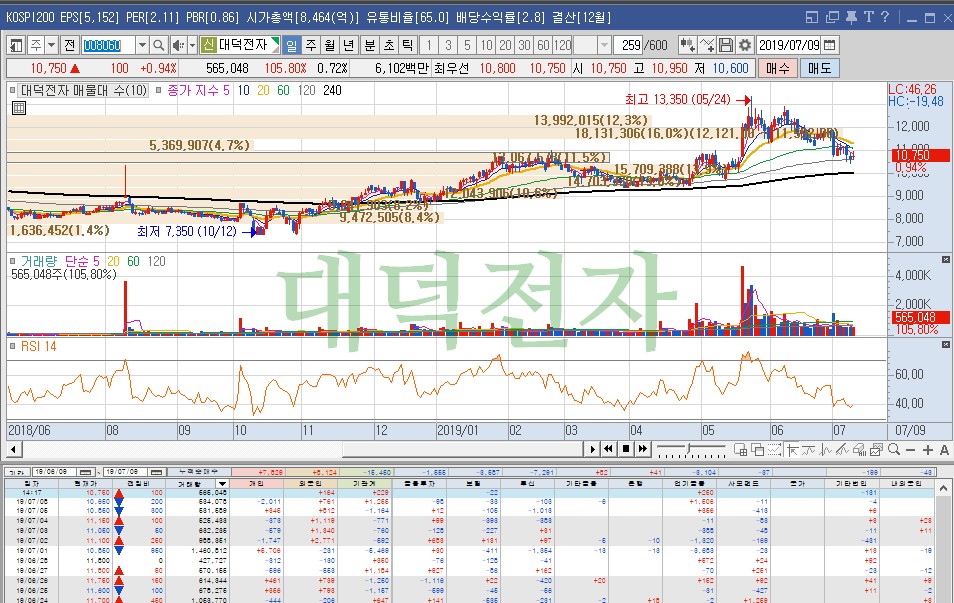
Task: Open chart settings gear icon
Action: pos(745,45)
